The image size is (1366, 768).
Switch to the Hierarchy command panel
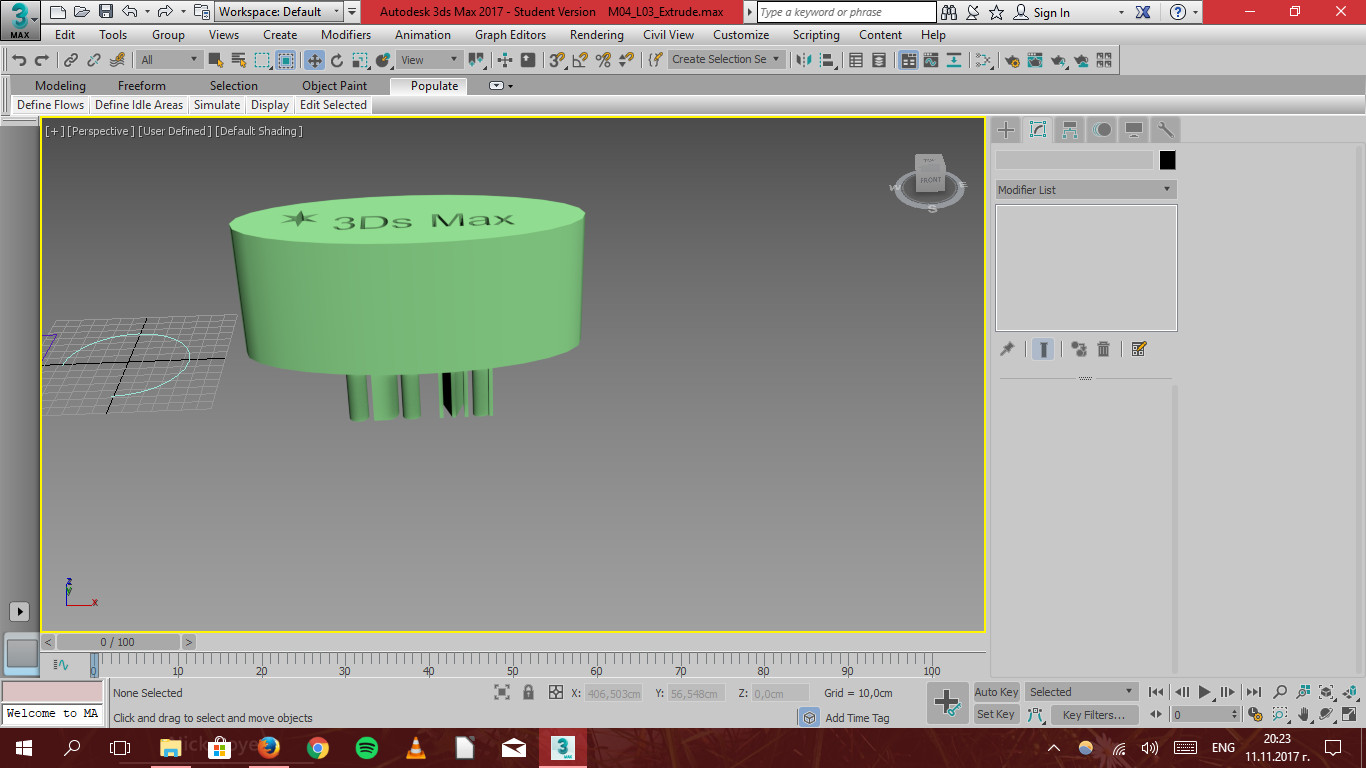tap(1069, 129)
